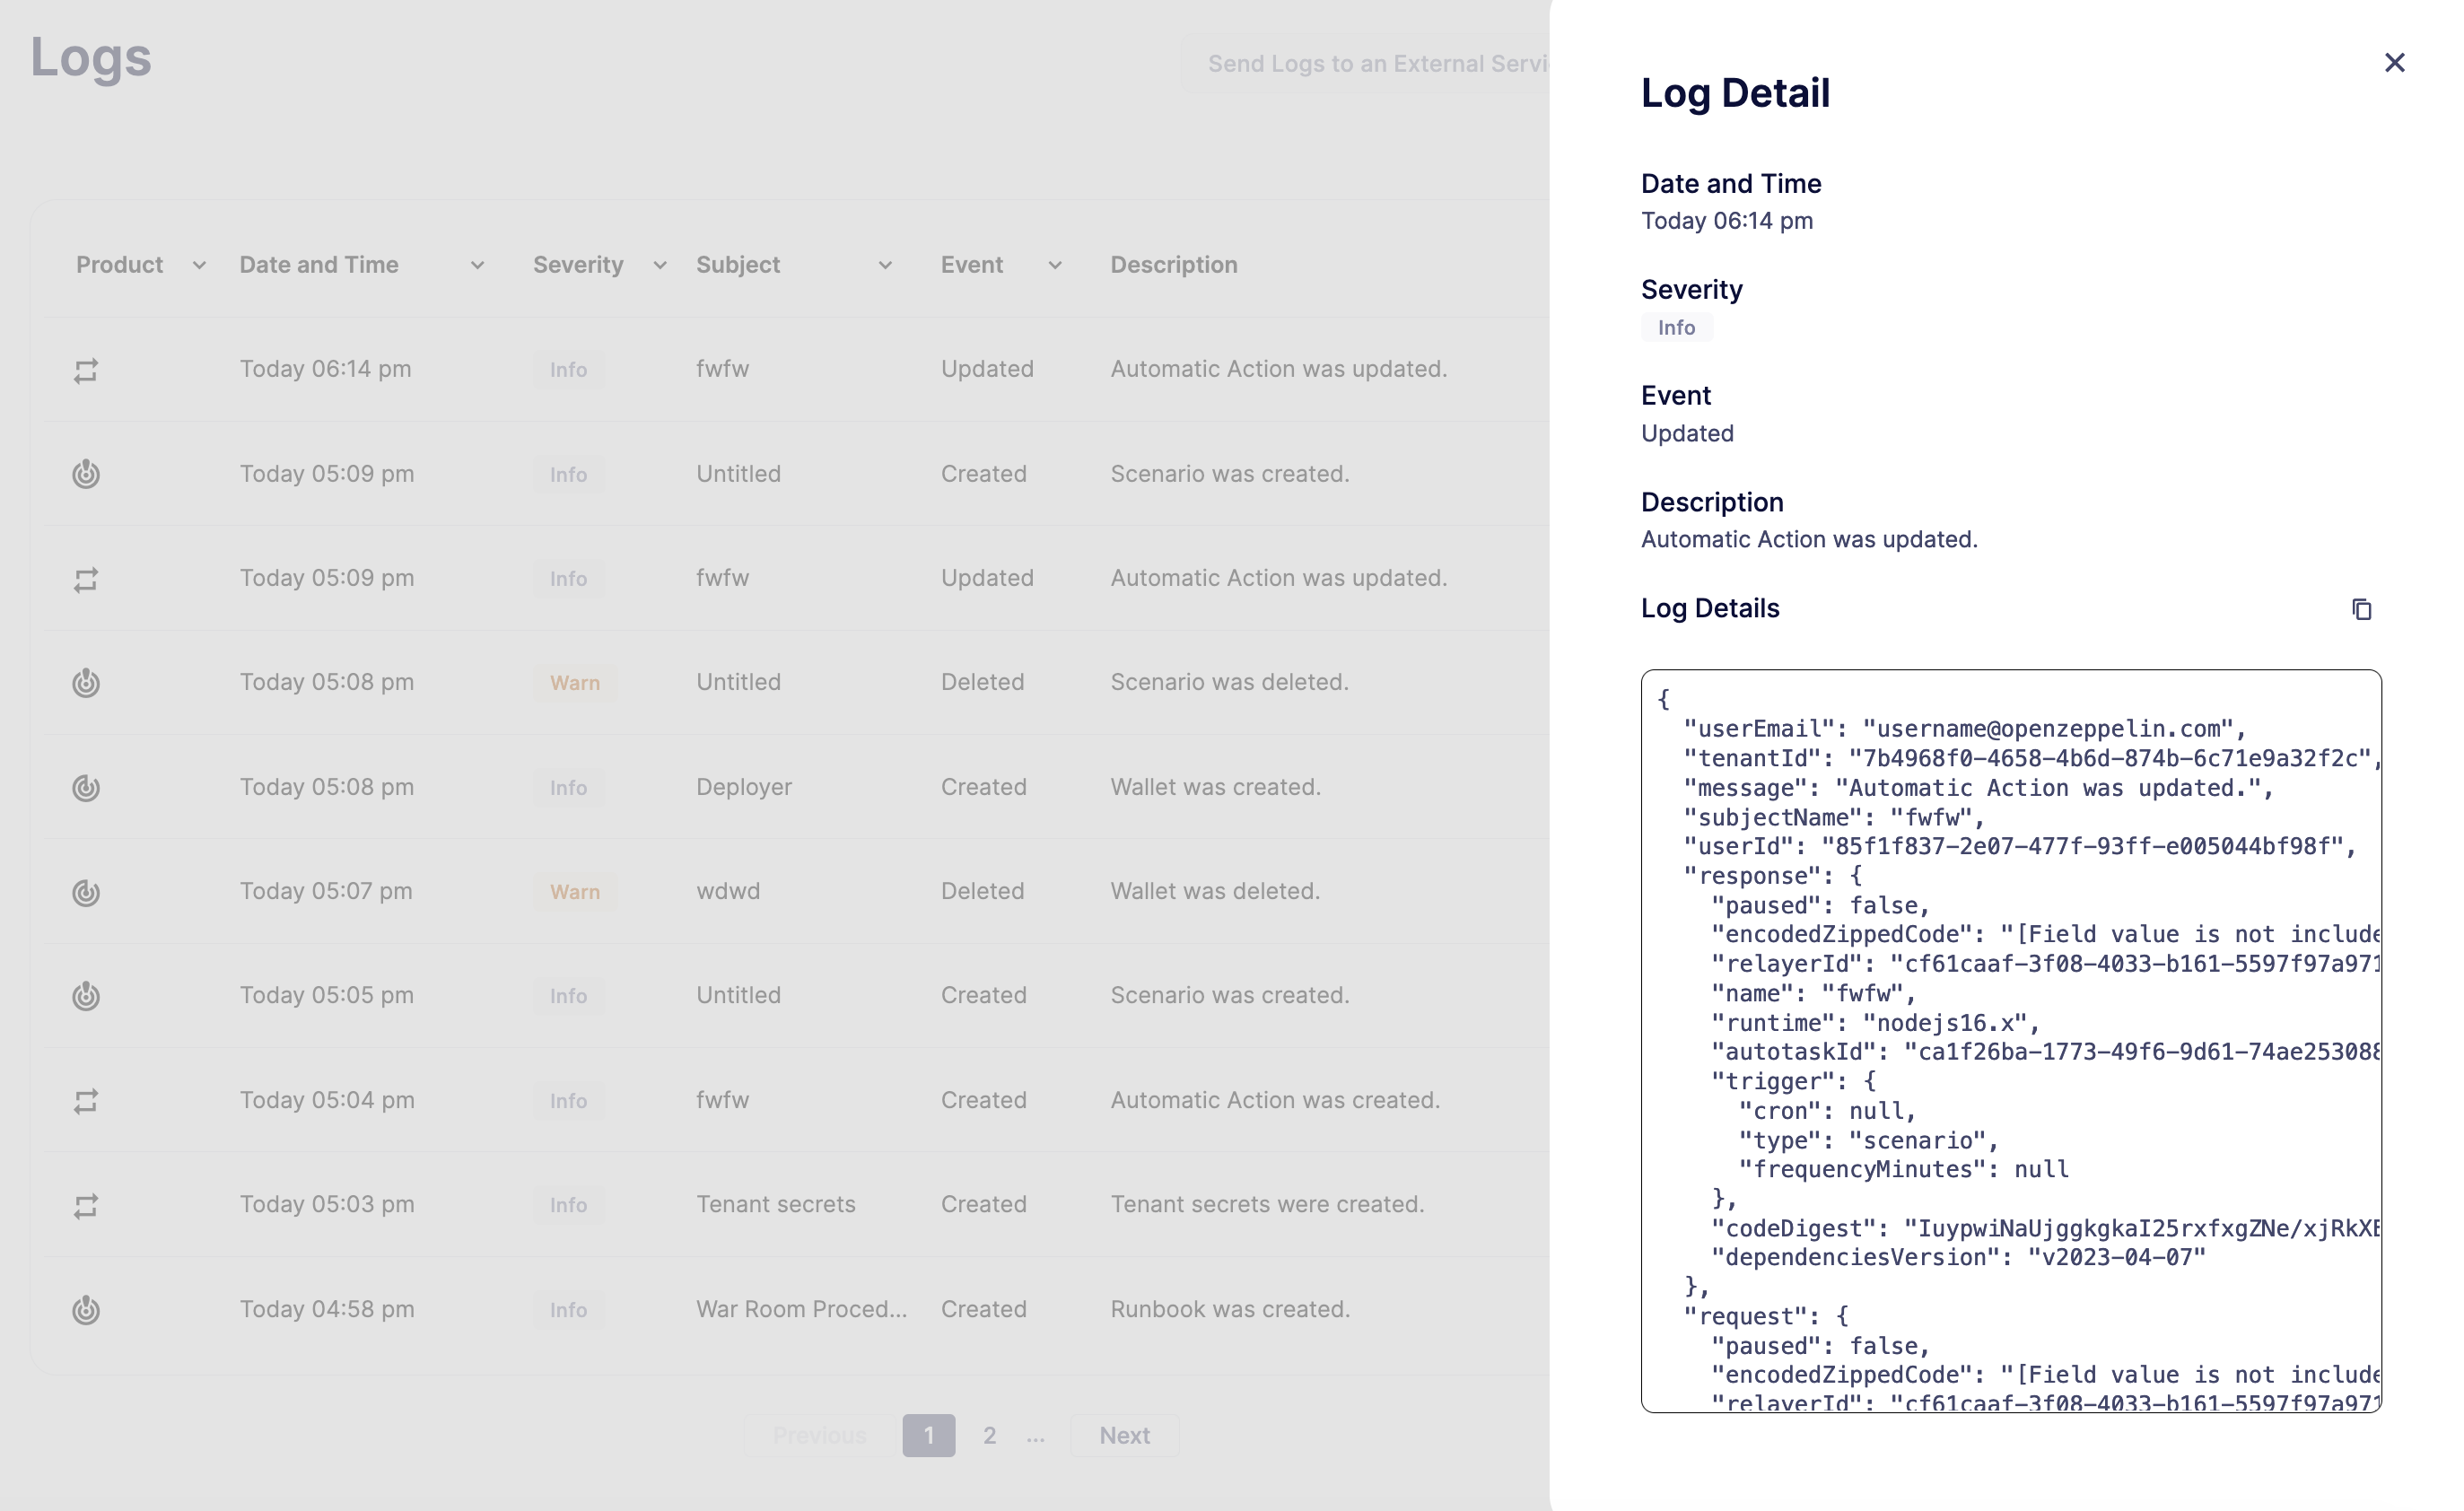Click the automatic action icon for fwfw Created
The height and width of the screenshot is (1511, 2464).
(84, 1099)
